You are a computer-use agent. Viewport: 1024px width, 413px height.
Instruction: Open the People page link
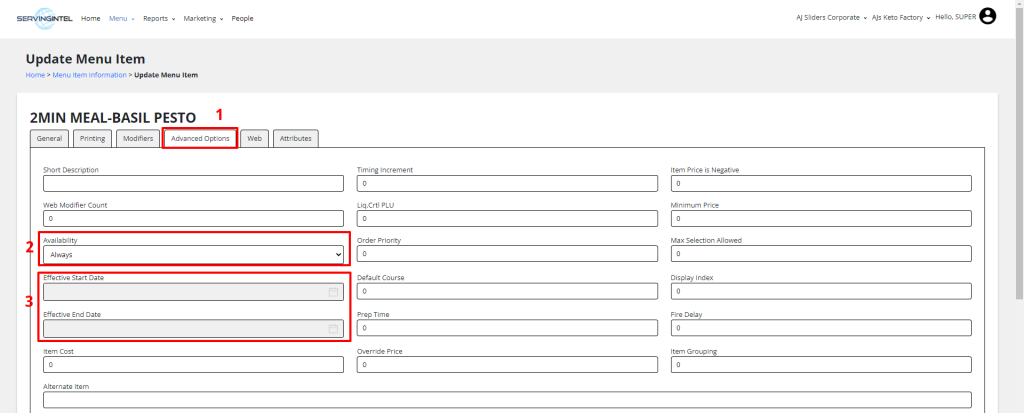click(x=242, y=18)
